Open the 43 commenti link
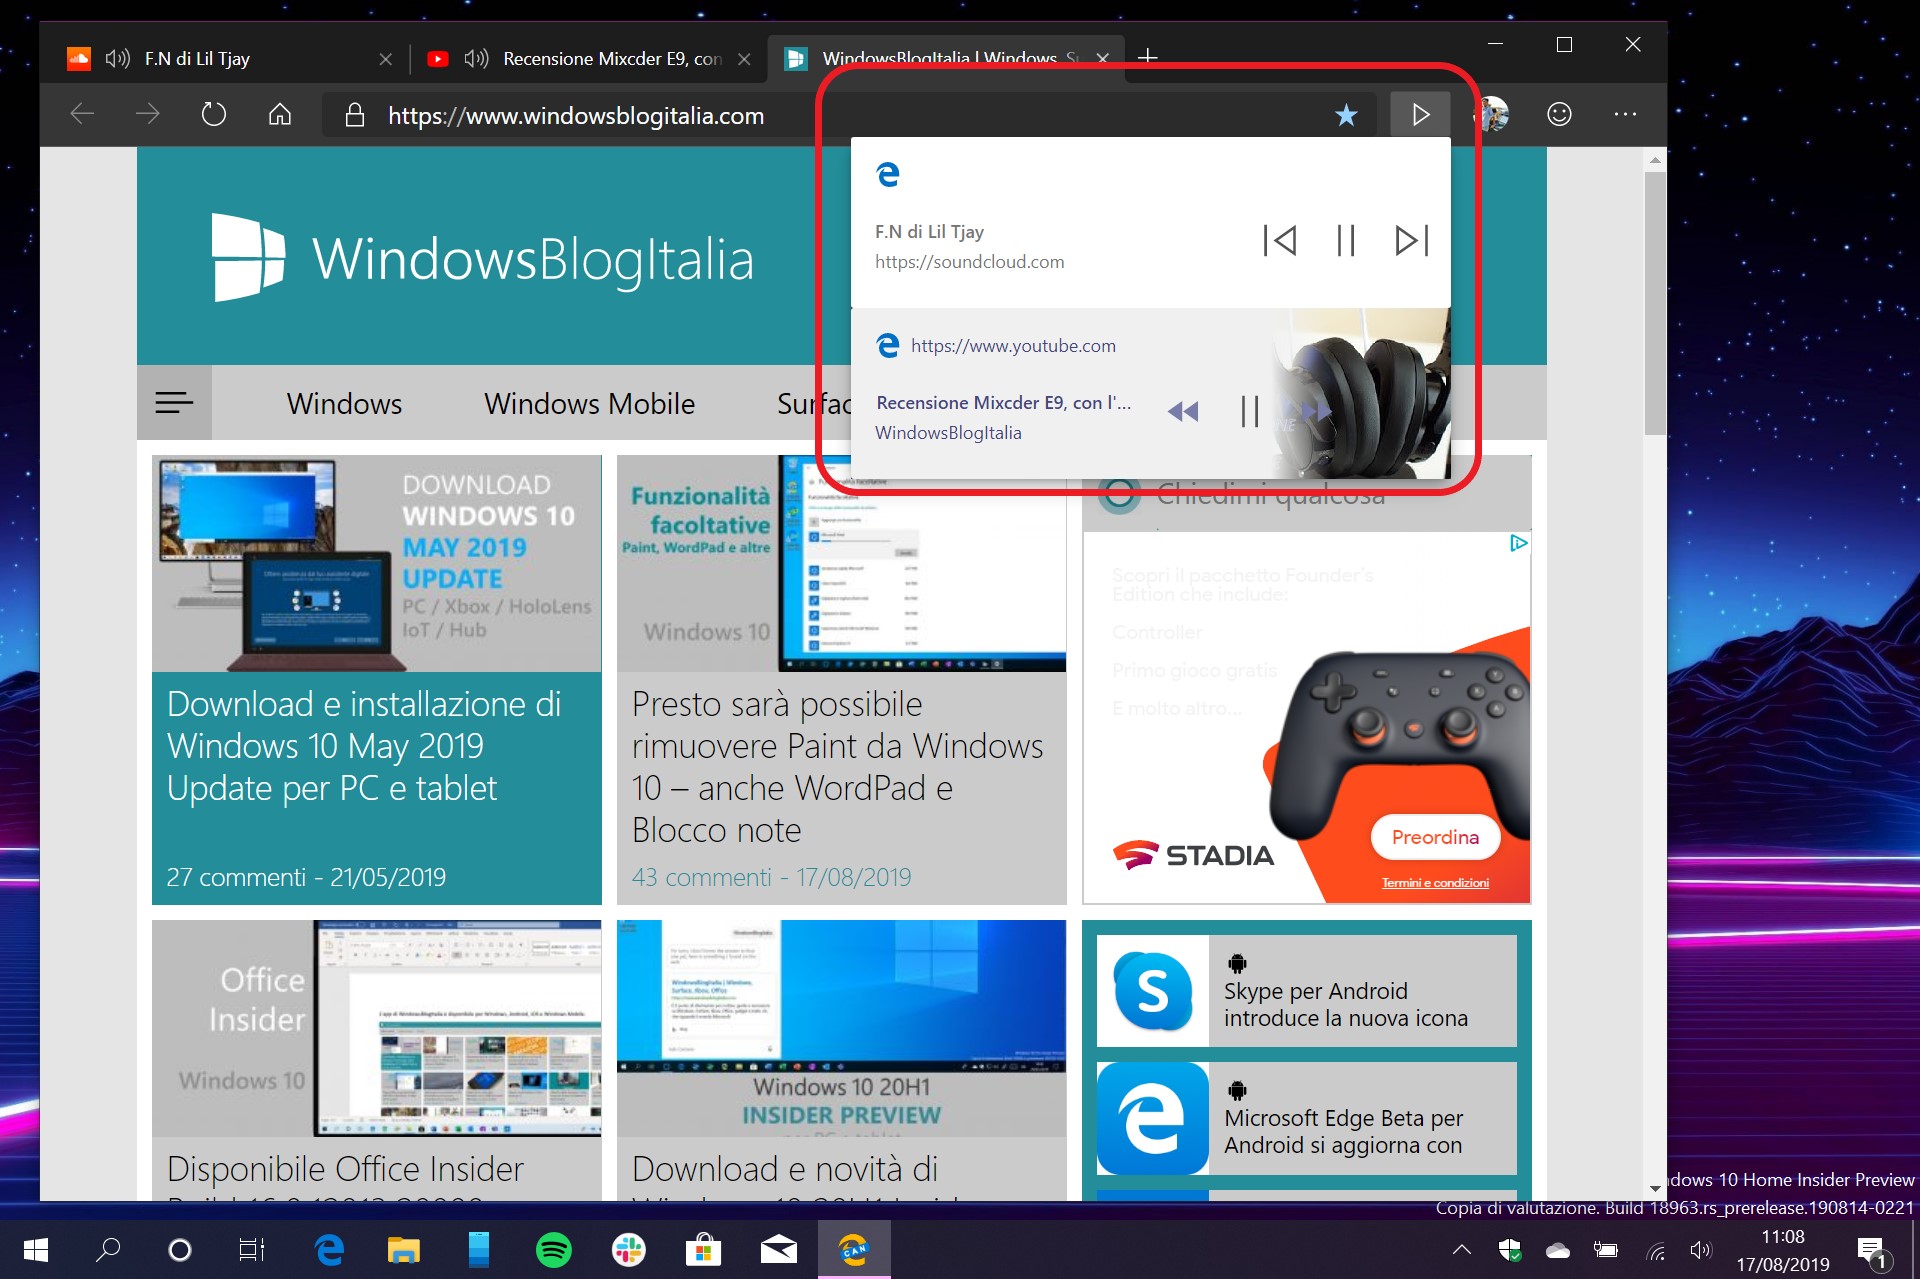The height and width of the screenshot is (1279, 1920). 701,877
